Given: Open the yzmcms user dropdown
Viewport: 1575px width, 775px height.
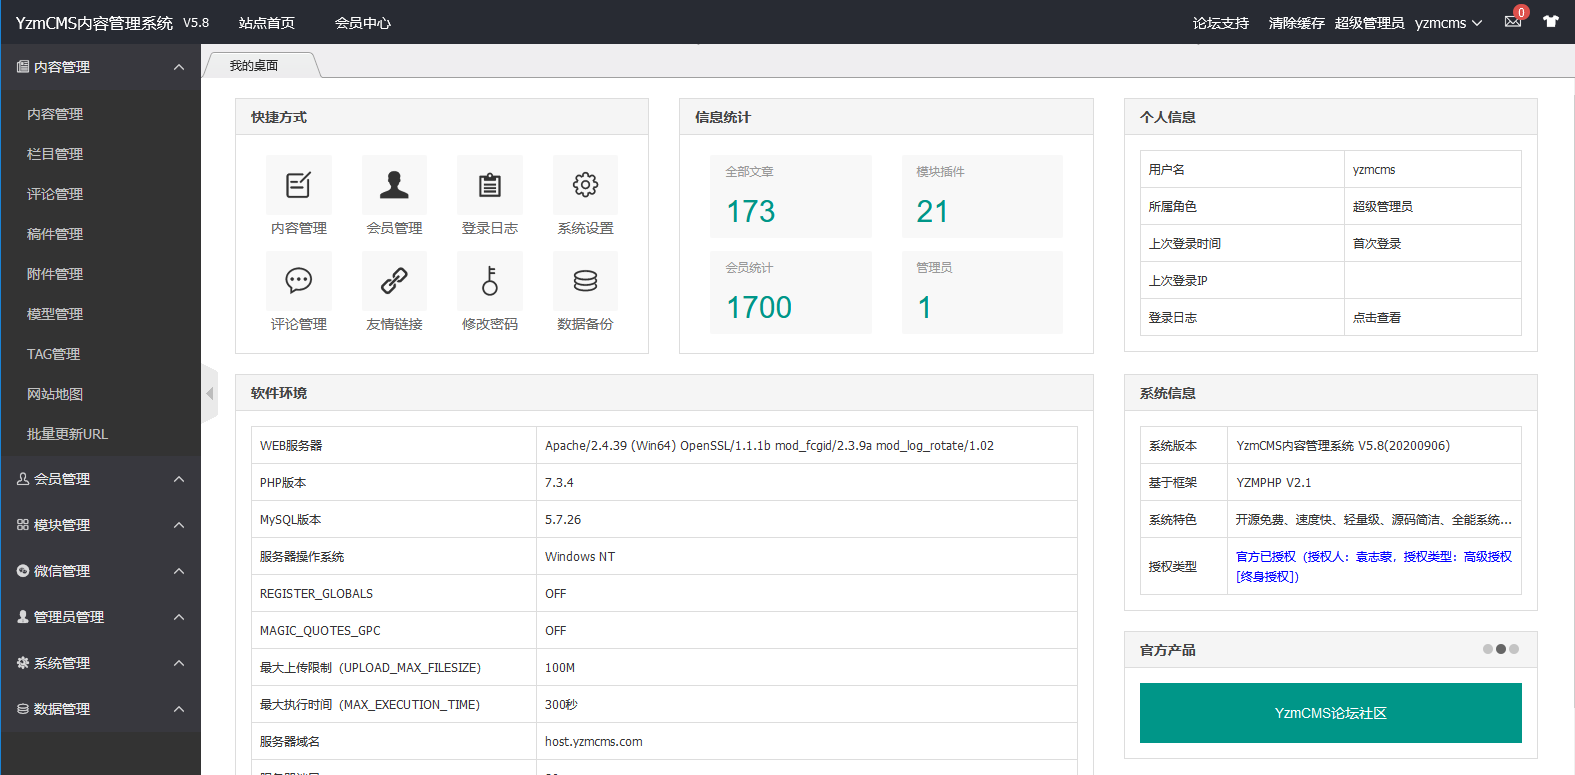Looking at the screenshot, I should (x=1447, y=23).
